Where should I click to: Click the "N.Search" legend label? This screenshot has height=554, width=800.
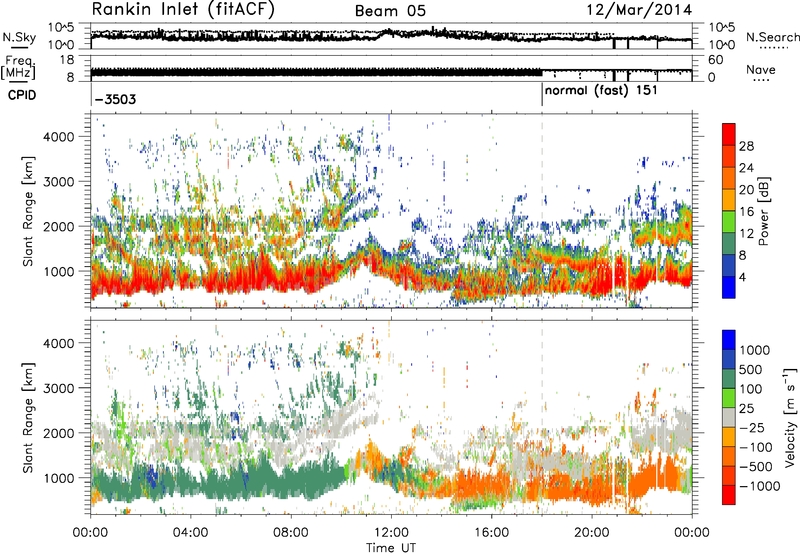[x=772, y=37]
